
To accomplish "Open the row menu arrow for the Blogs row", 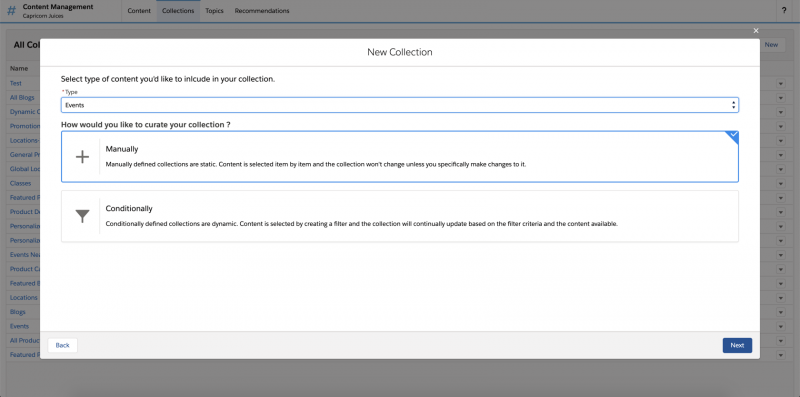I will click(x=781, y=312).
